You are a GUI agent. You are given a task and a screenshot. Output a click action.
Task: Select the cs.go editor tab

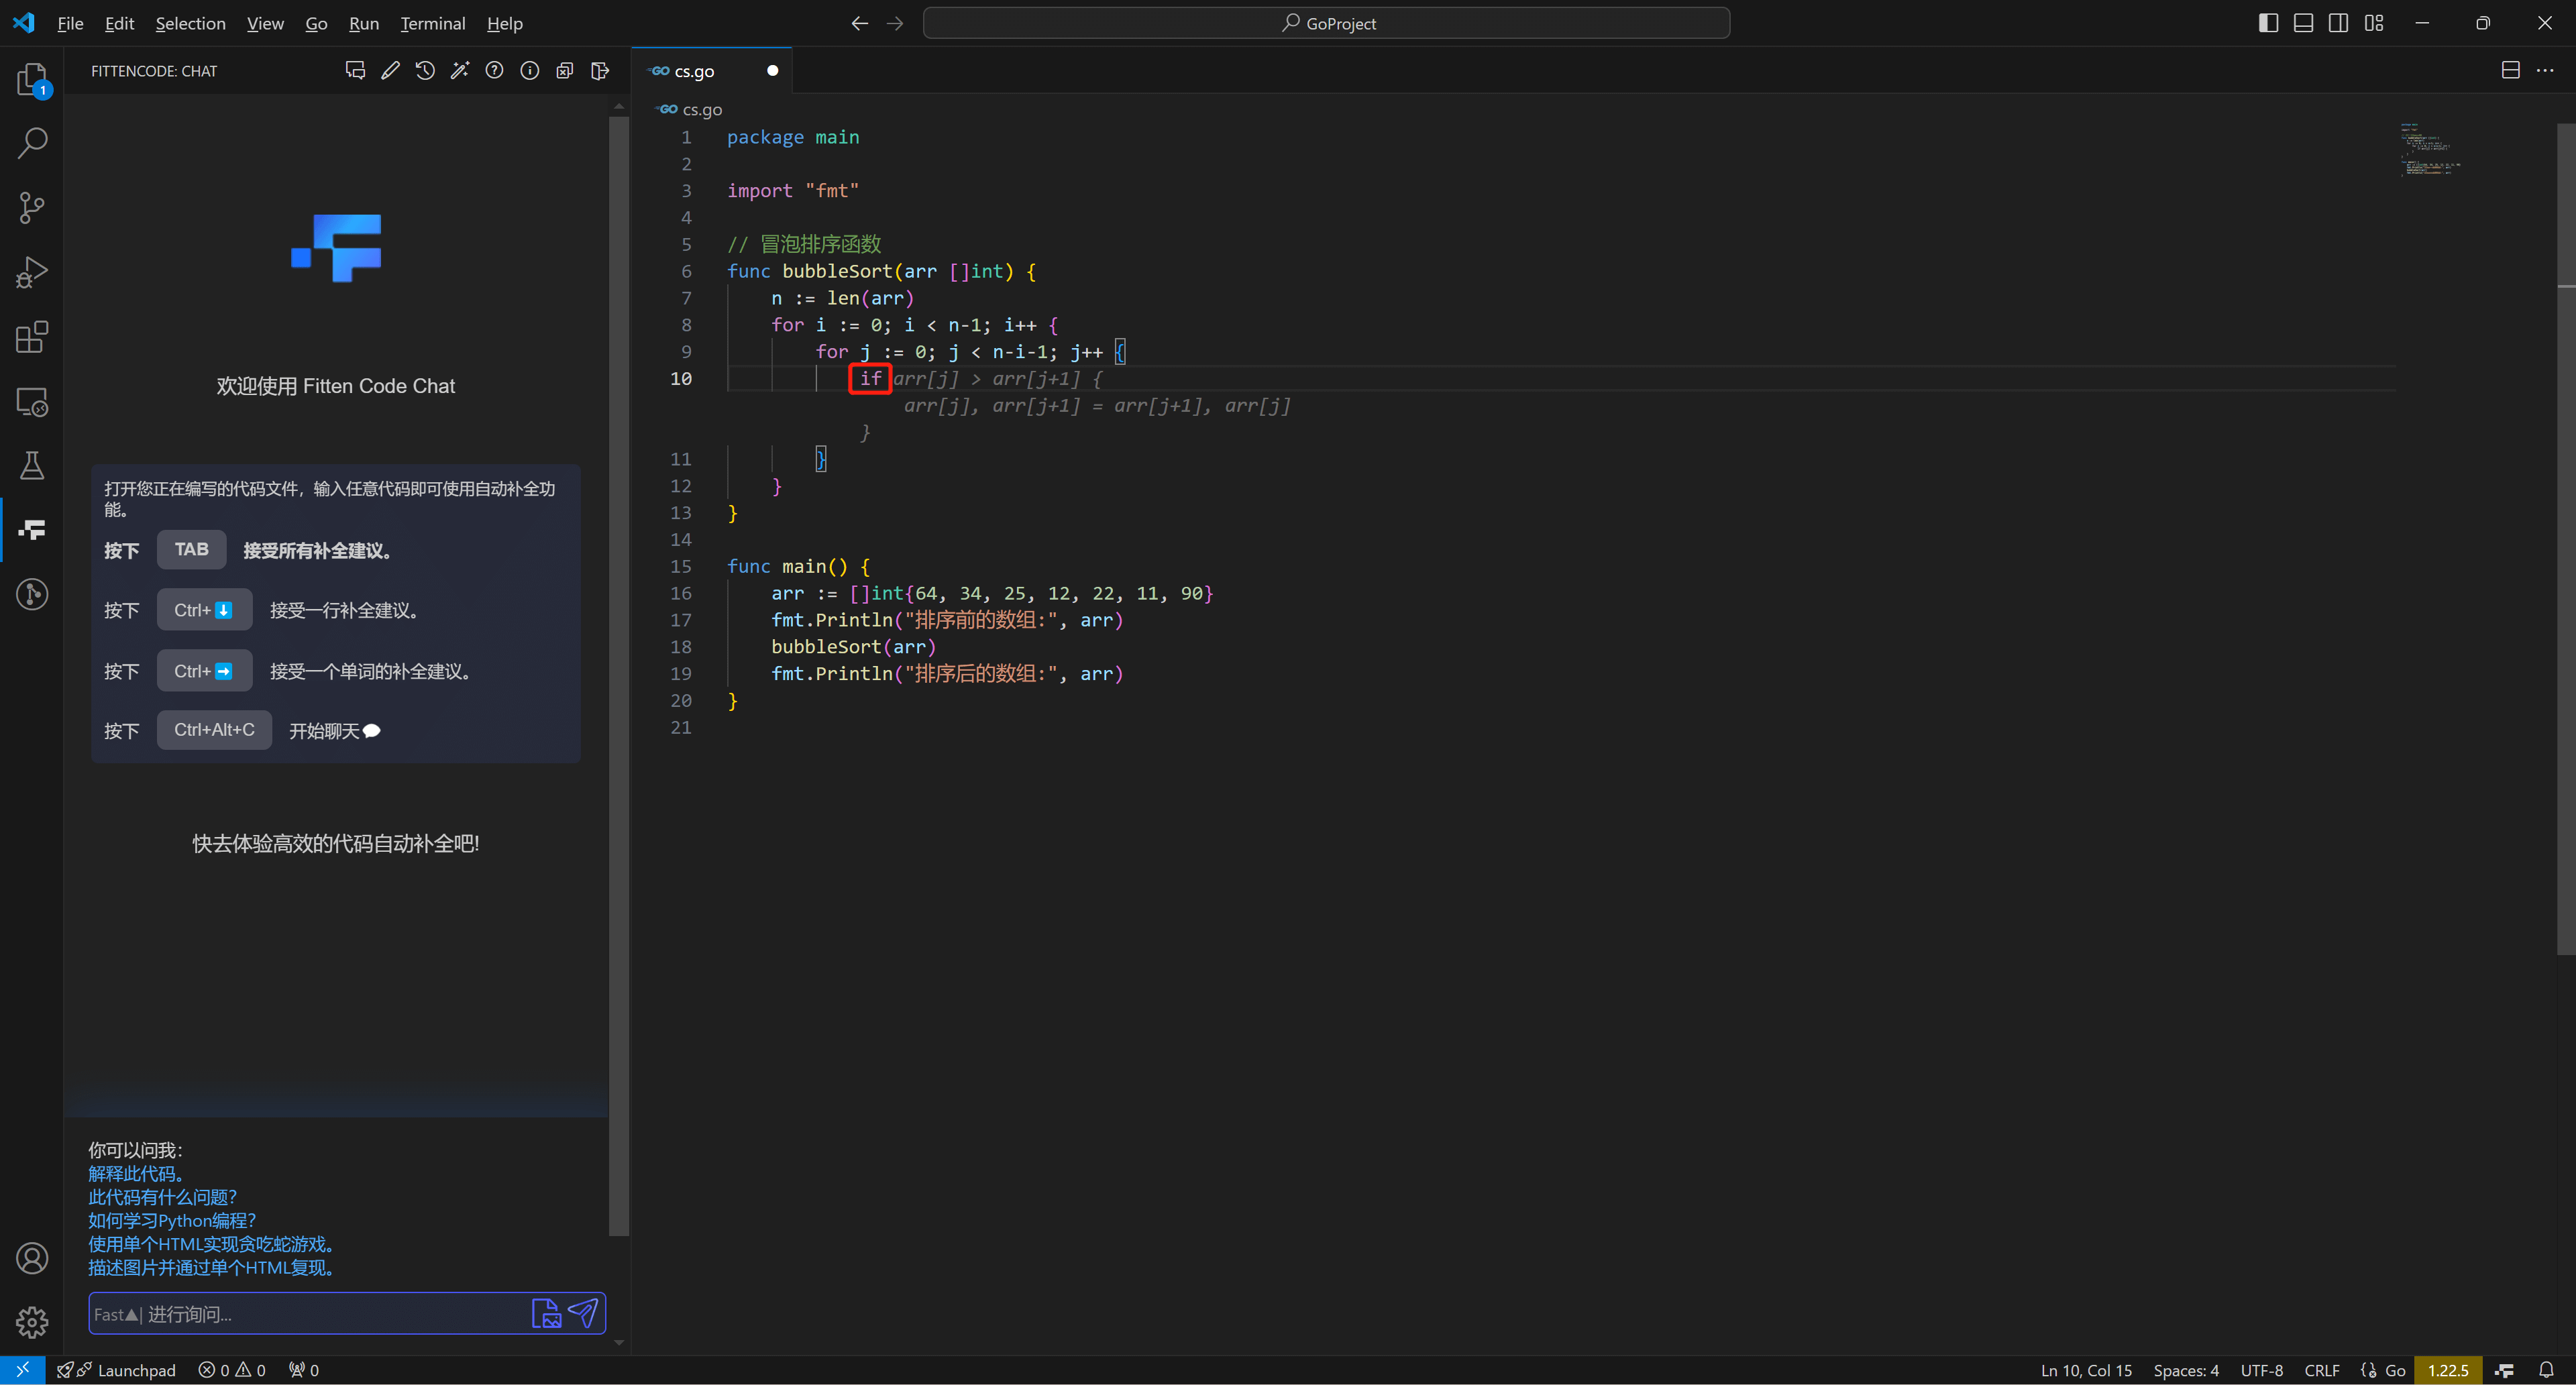click(x=694, y=71)
